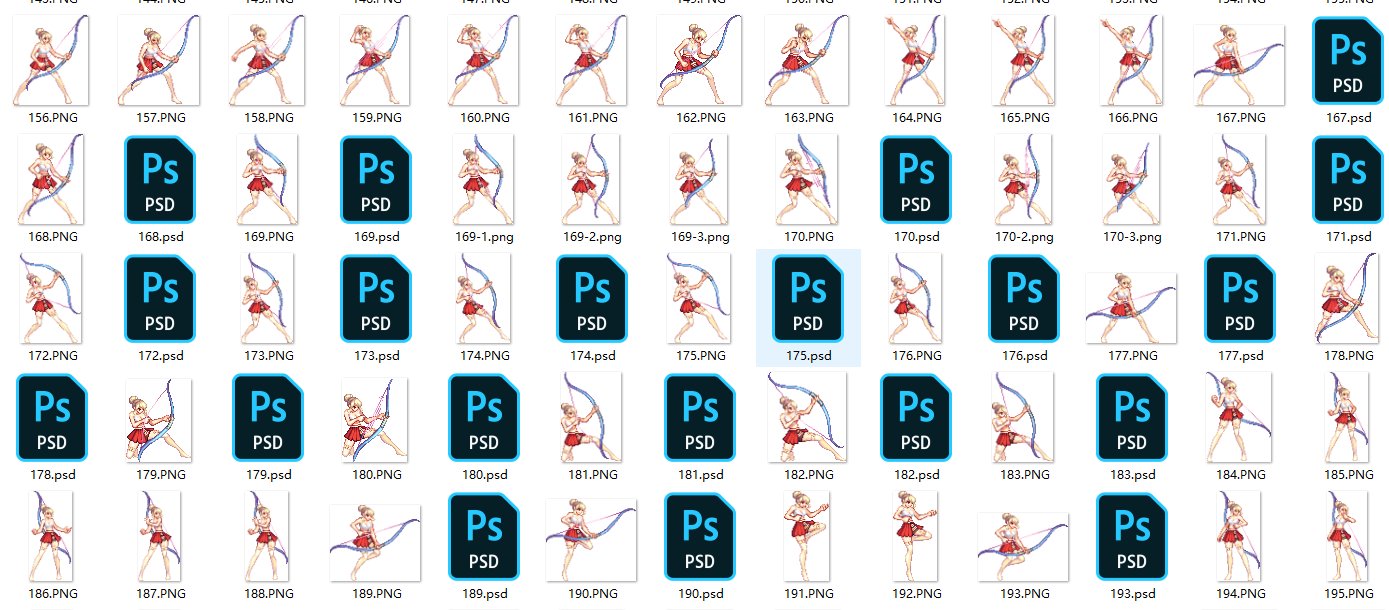Viewport: 1389px width, 610px height.
Task: Select the 169.psd Photoshop document icon
Action: click(x=376, y=180)
